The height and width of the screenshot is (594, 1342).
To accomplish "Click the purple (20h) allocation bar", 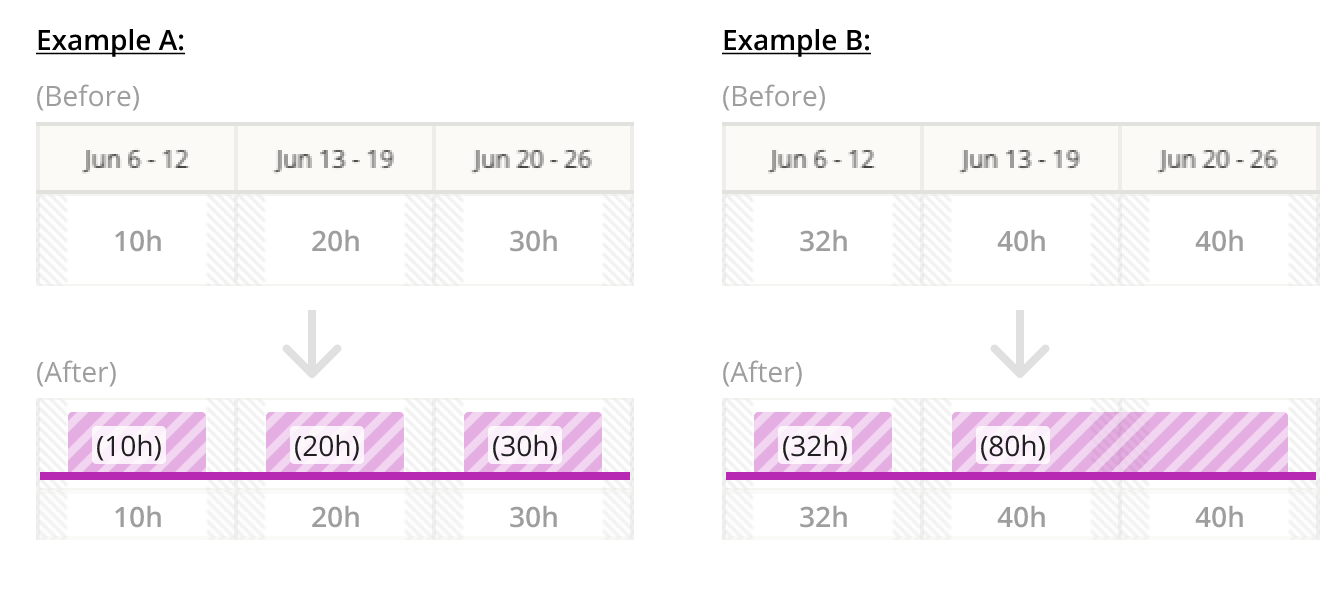I will (x=335, y=442).
